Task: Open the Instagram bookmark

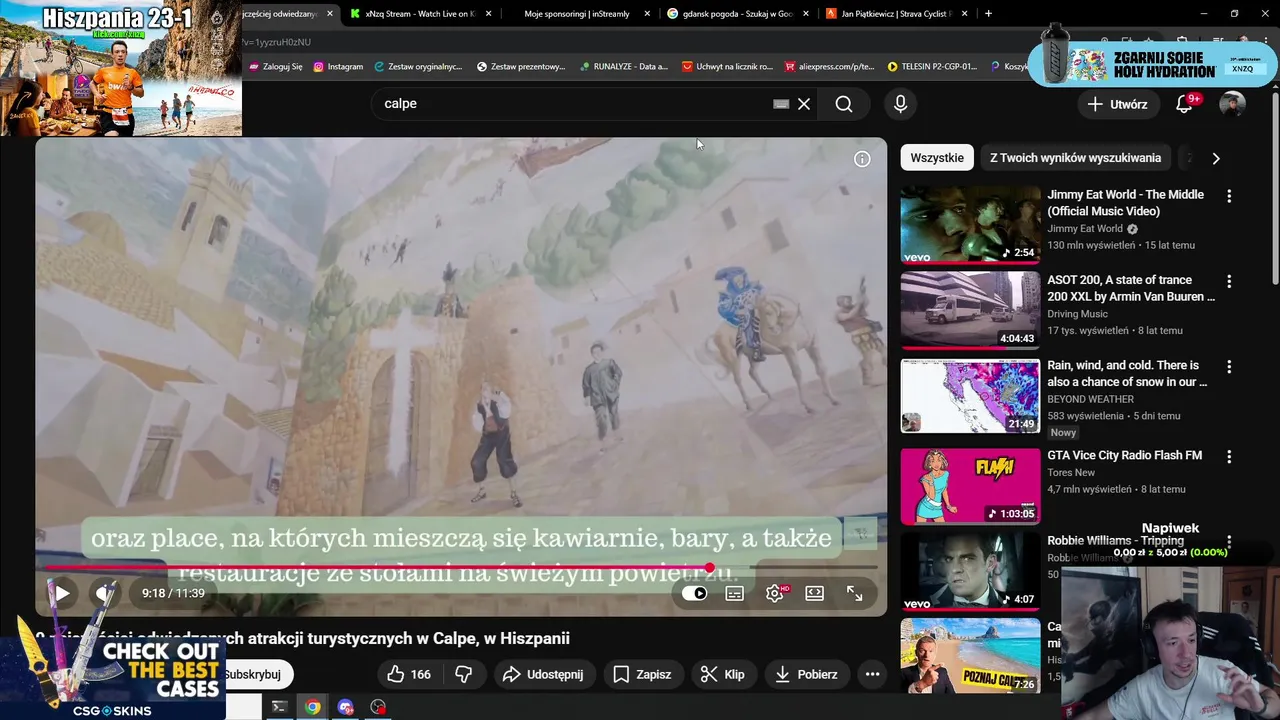Action: pos(338,66)
